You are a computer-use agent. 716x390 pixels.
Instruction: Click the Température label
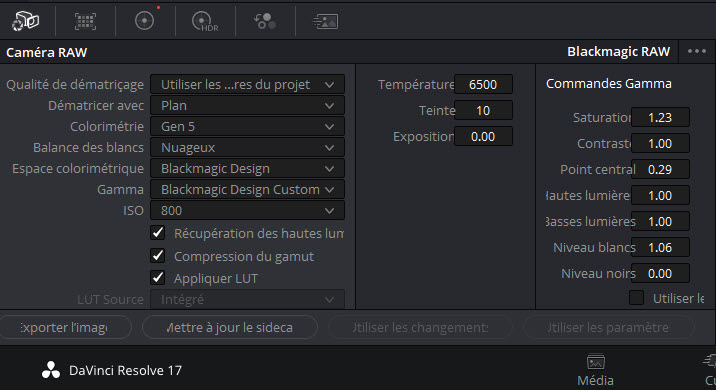416,84
